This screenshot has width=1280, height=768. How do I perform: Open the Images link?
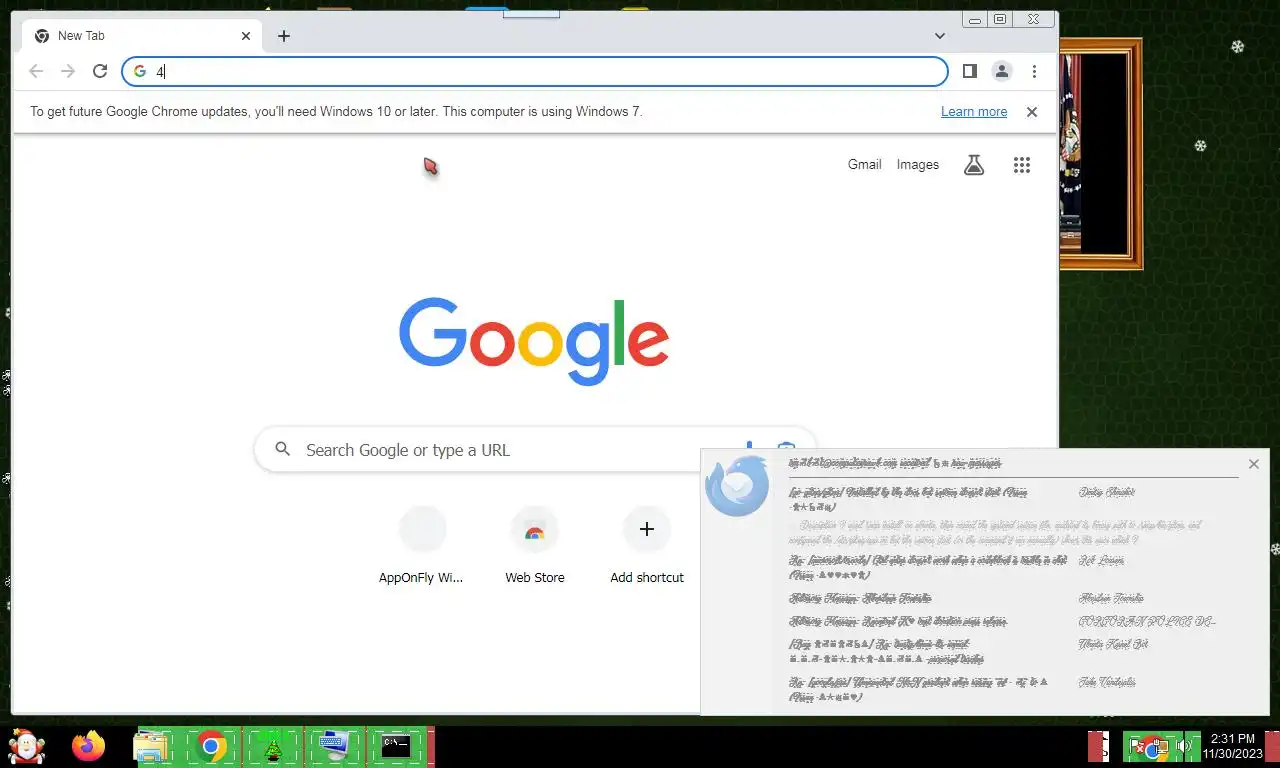click(918, 165)
